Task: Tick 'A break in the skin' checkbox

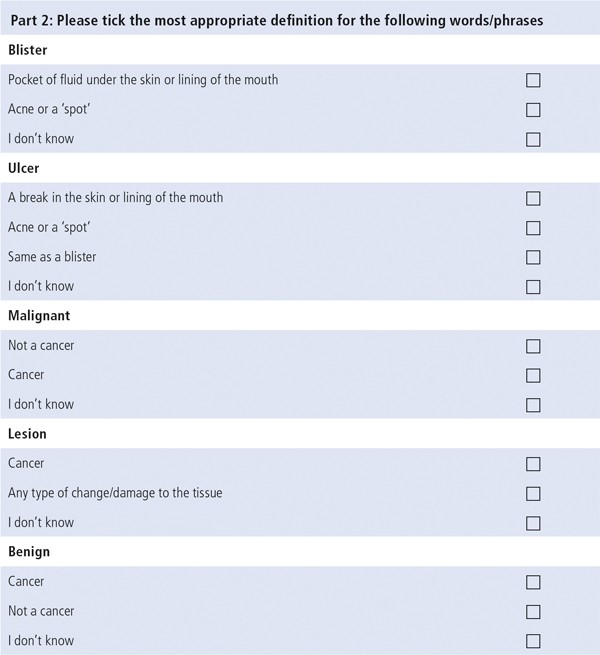Action: click(533, 198)
